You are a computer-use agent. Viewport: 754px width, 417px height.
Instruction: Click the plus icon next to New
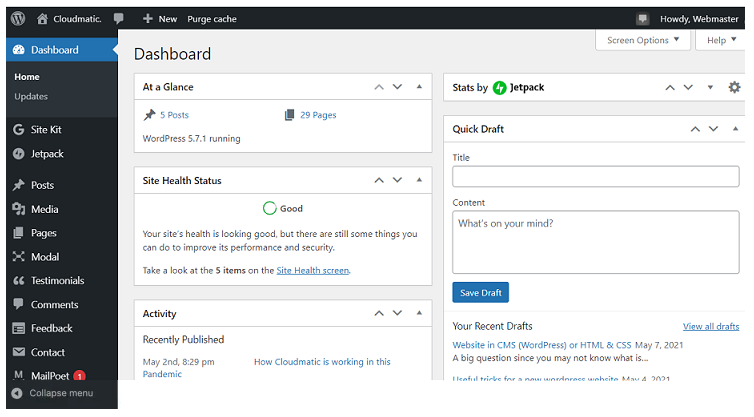pyautogui.click(x=148, y=19)
